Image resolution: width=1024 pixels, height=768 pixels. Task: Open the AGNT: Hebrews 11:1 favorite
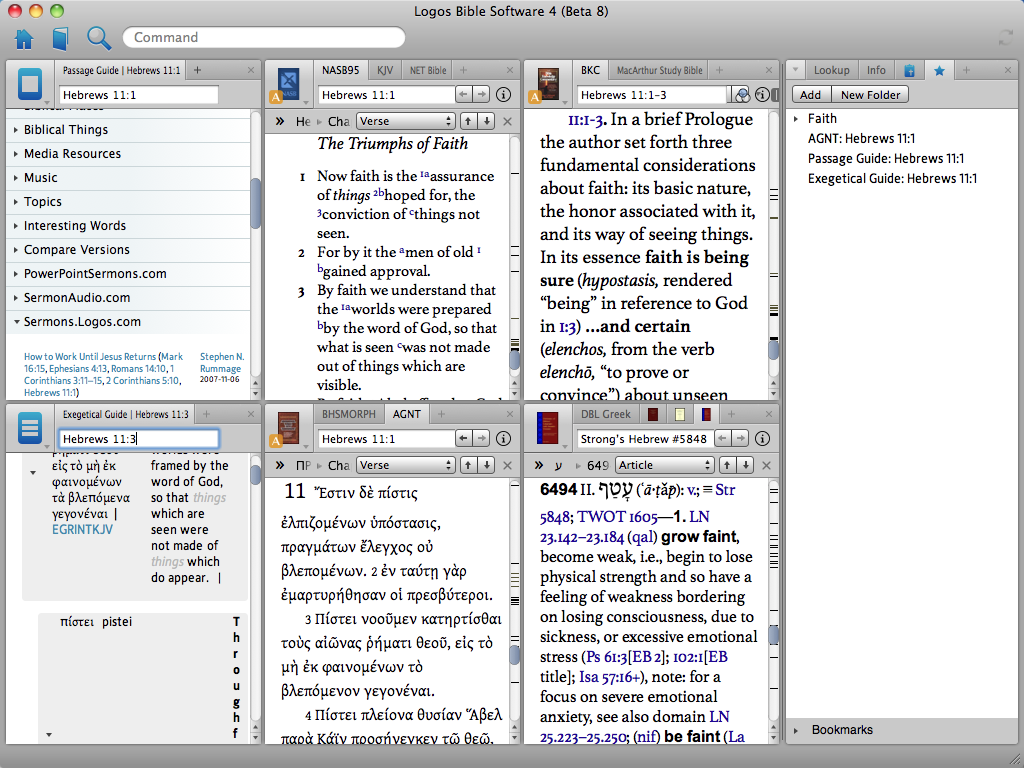pyautogui.click(x=862, y=138)
